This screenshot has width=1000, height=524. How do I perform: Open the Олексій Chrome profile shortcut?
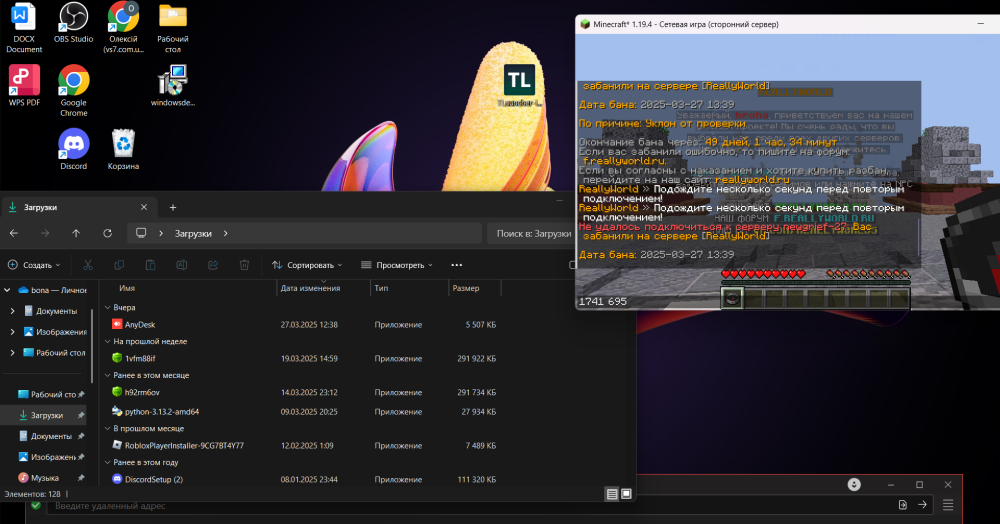pyautogui.click(x=123, y=28)
